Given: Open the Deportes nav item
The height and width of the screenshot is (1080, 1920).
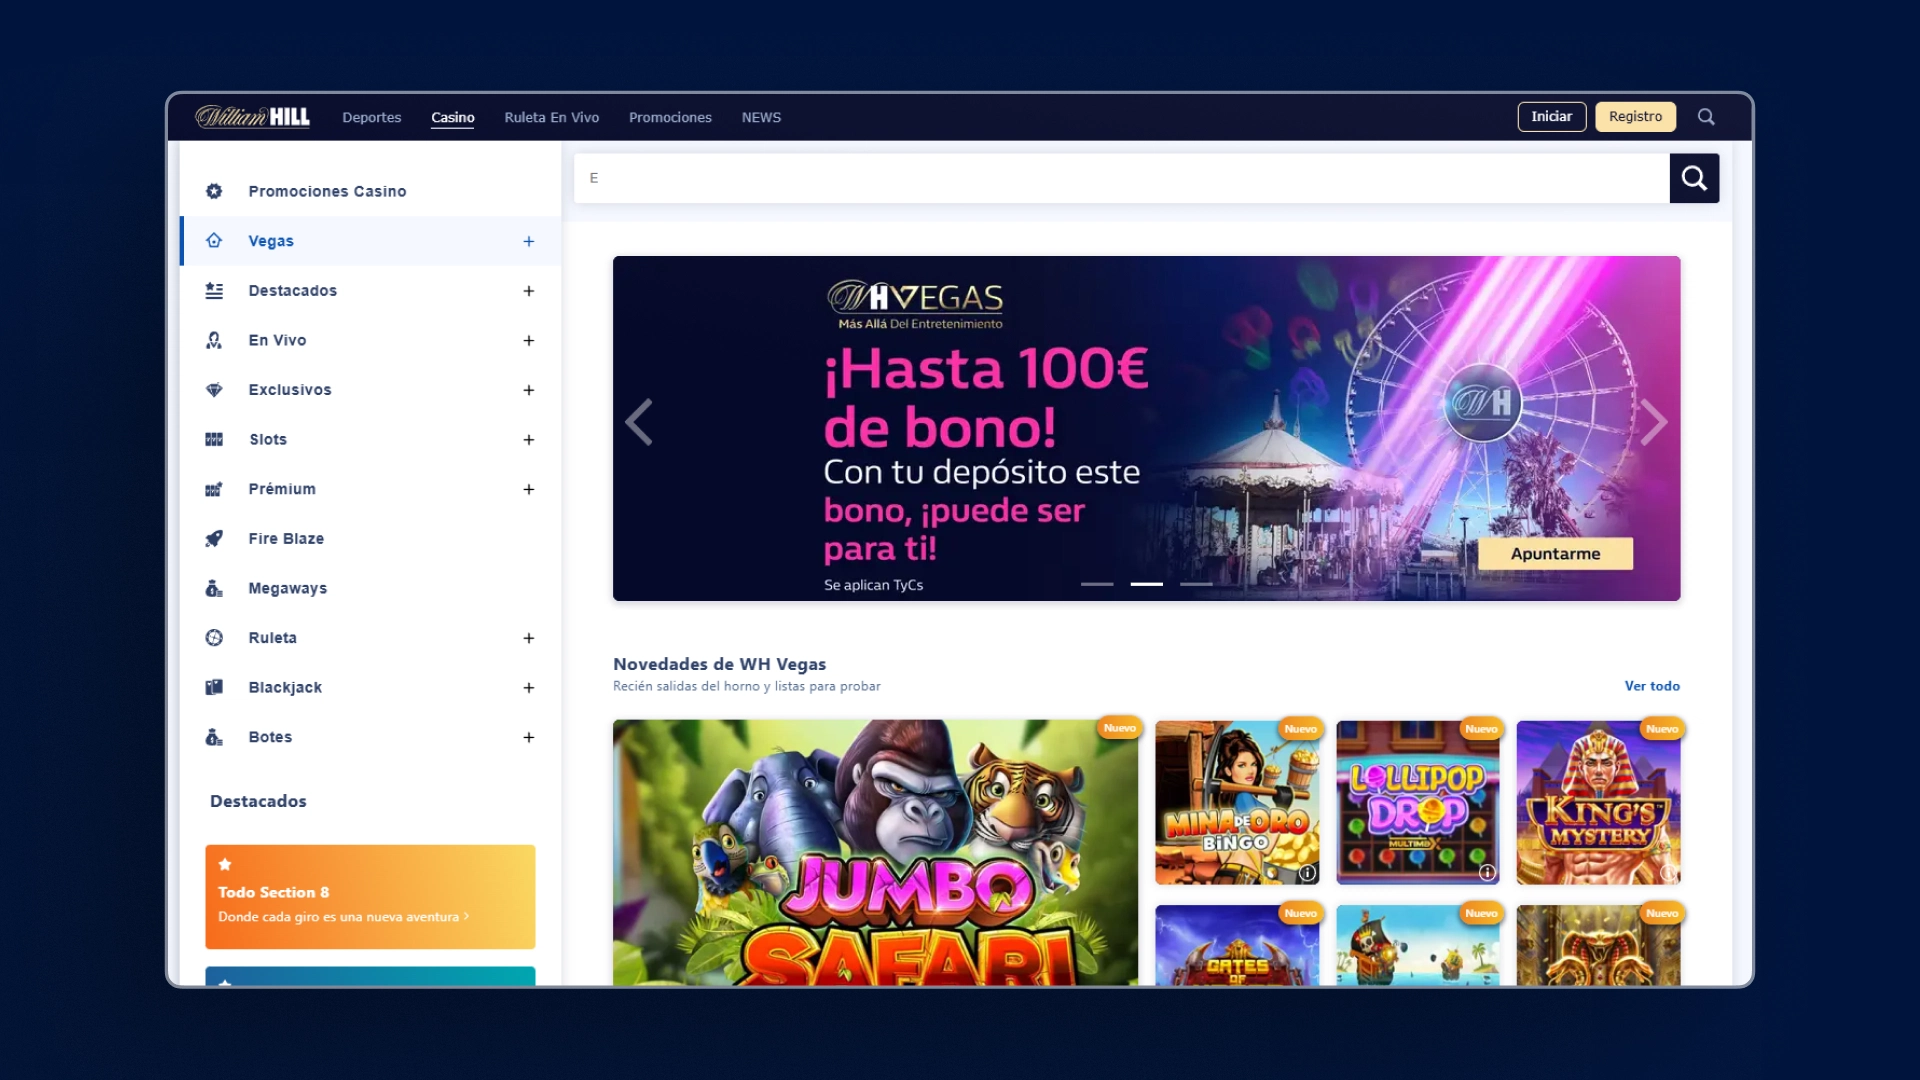Looking at the screenshot, I should (x=372, y=117).
